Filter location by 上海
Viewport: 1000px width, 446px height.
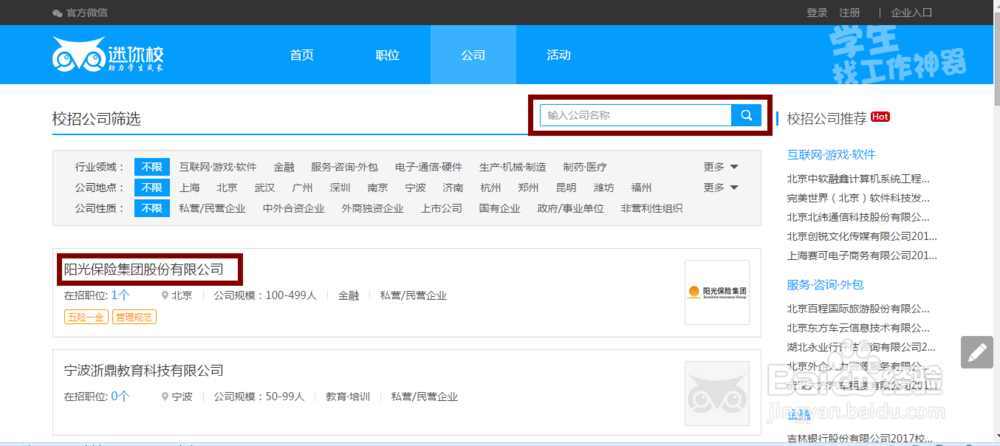(x=189, y=188)
